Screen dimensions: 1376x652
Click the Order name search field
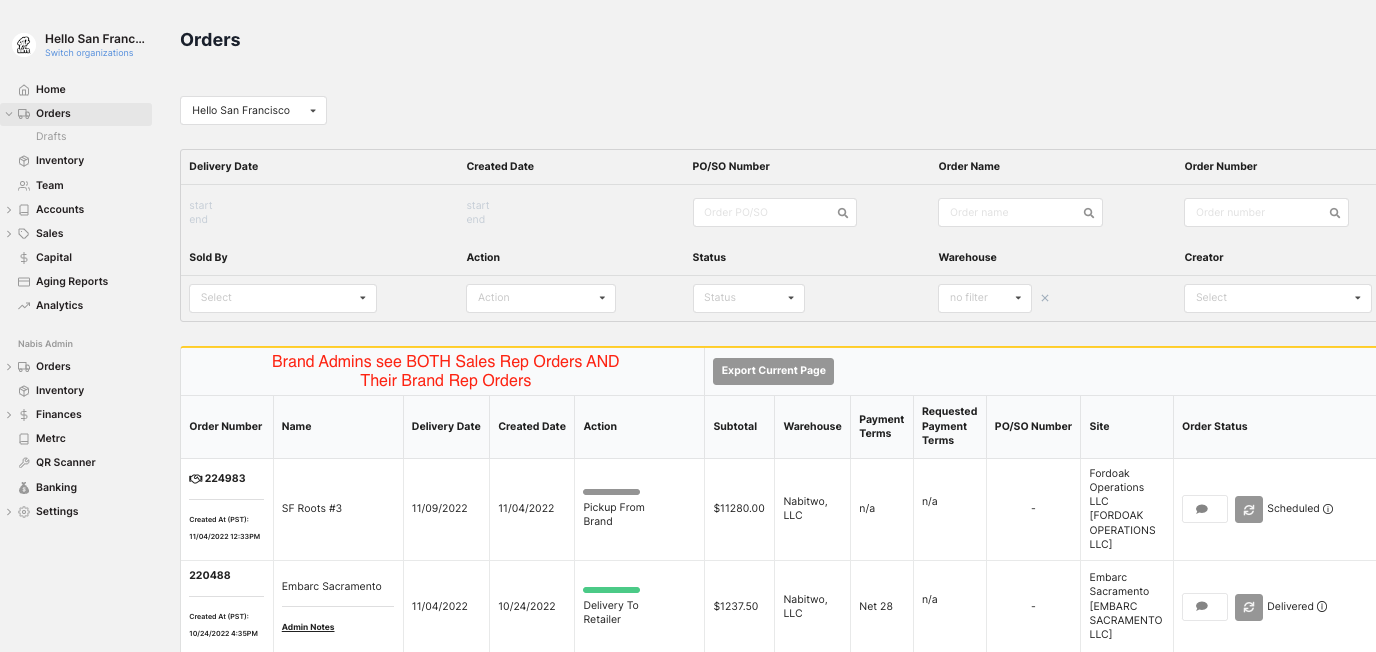[x=1010, y=213]
